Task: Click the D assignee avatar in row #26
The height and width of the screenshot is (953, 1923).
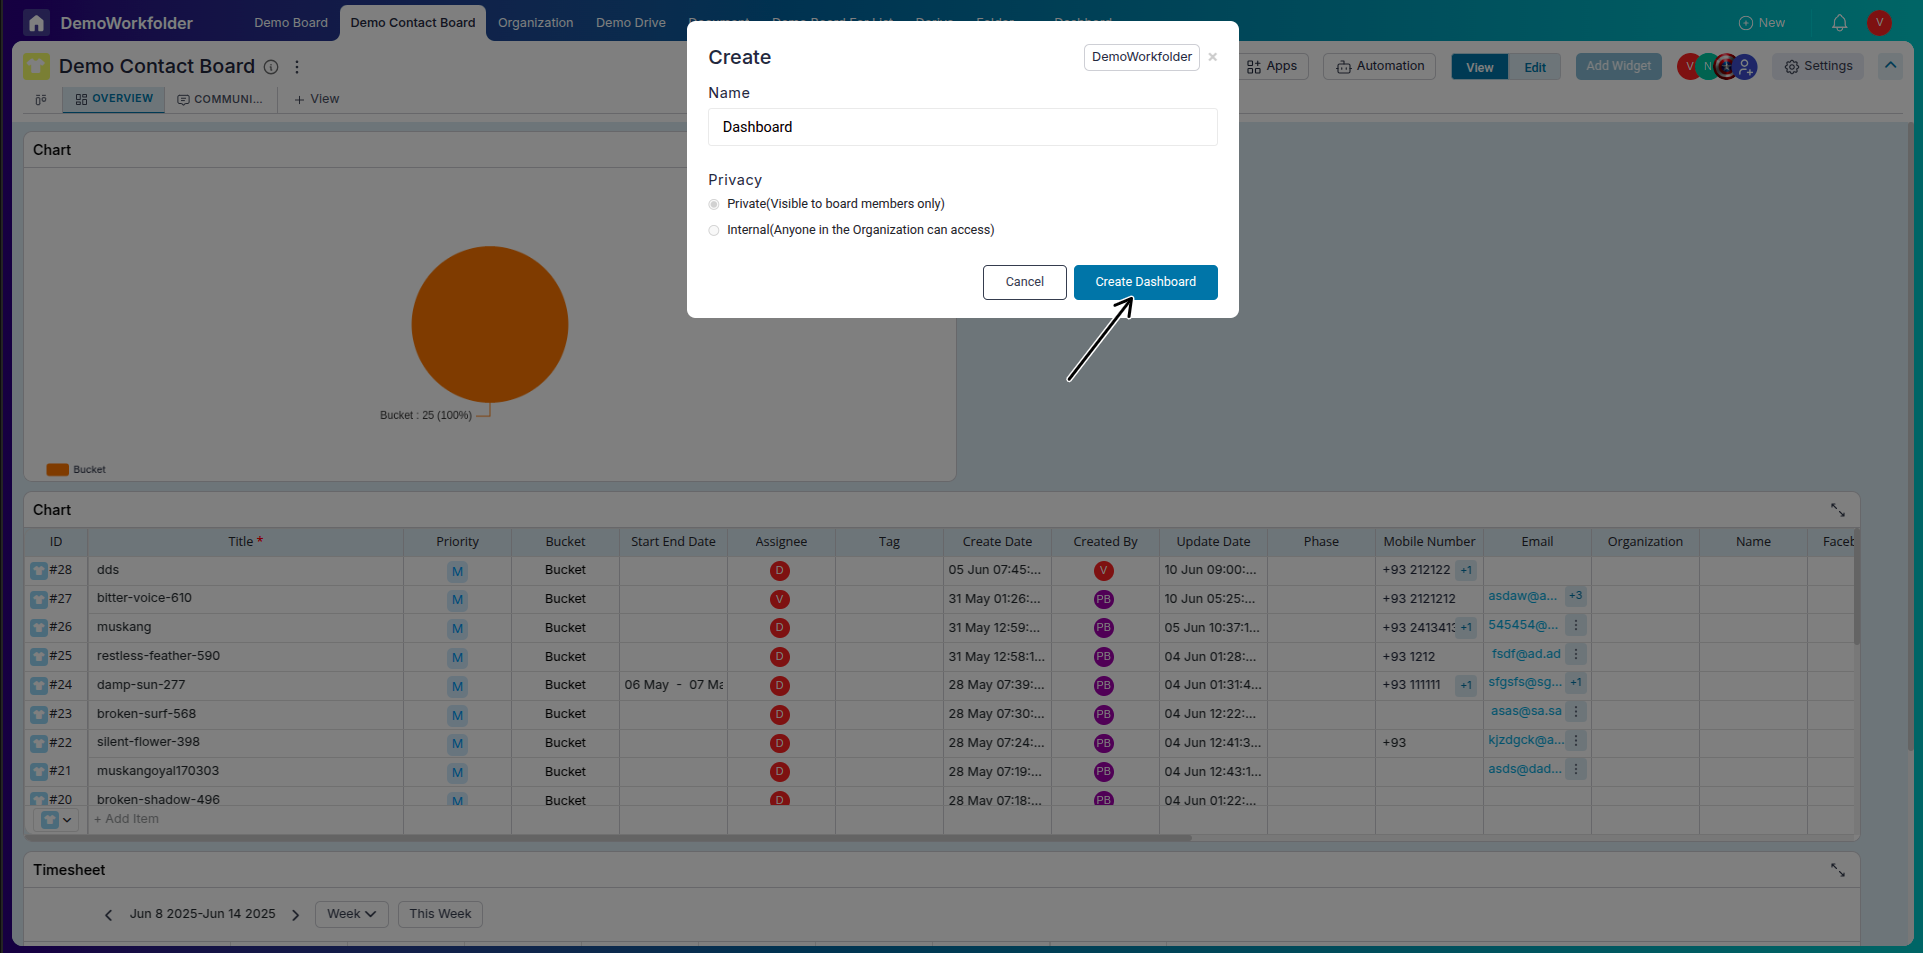Action: 780,628
